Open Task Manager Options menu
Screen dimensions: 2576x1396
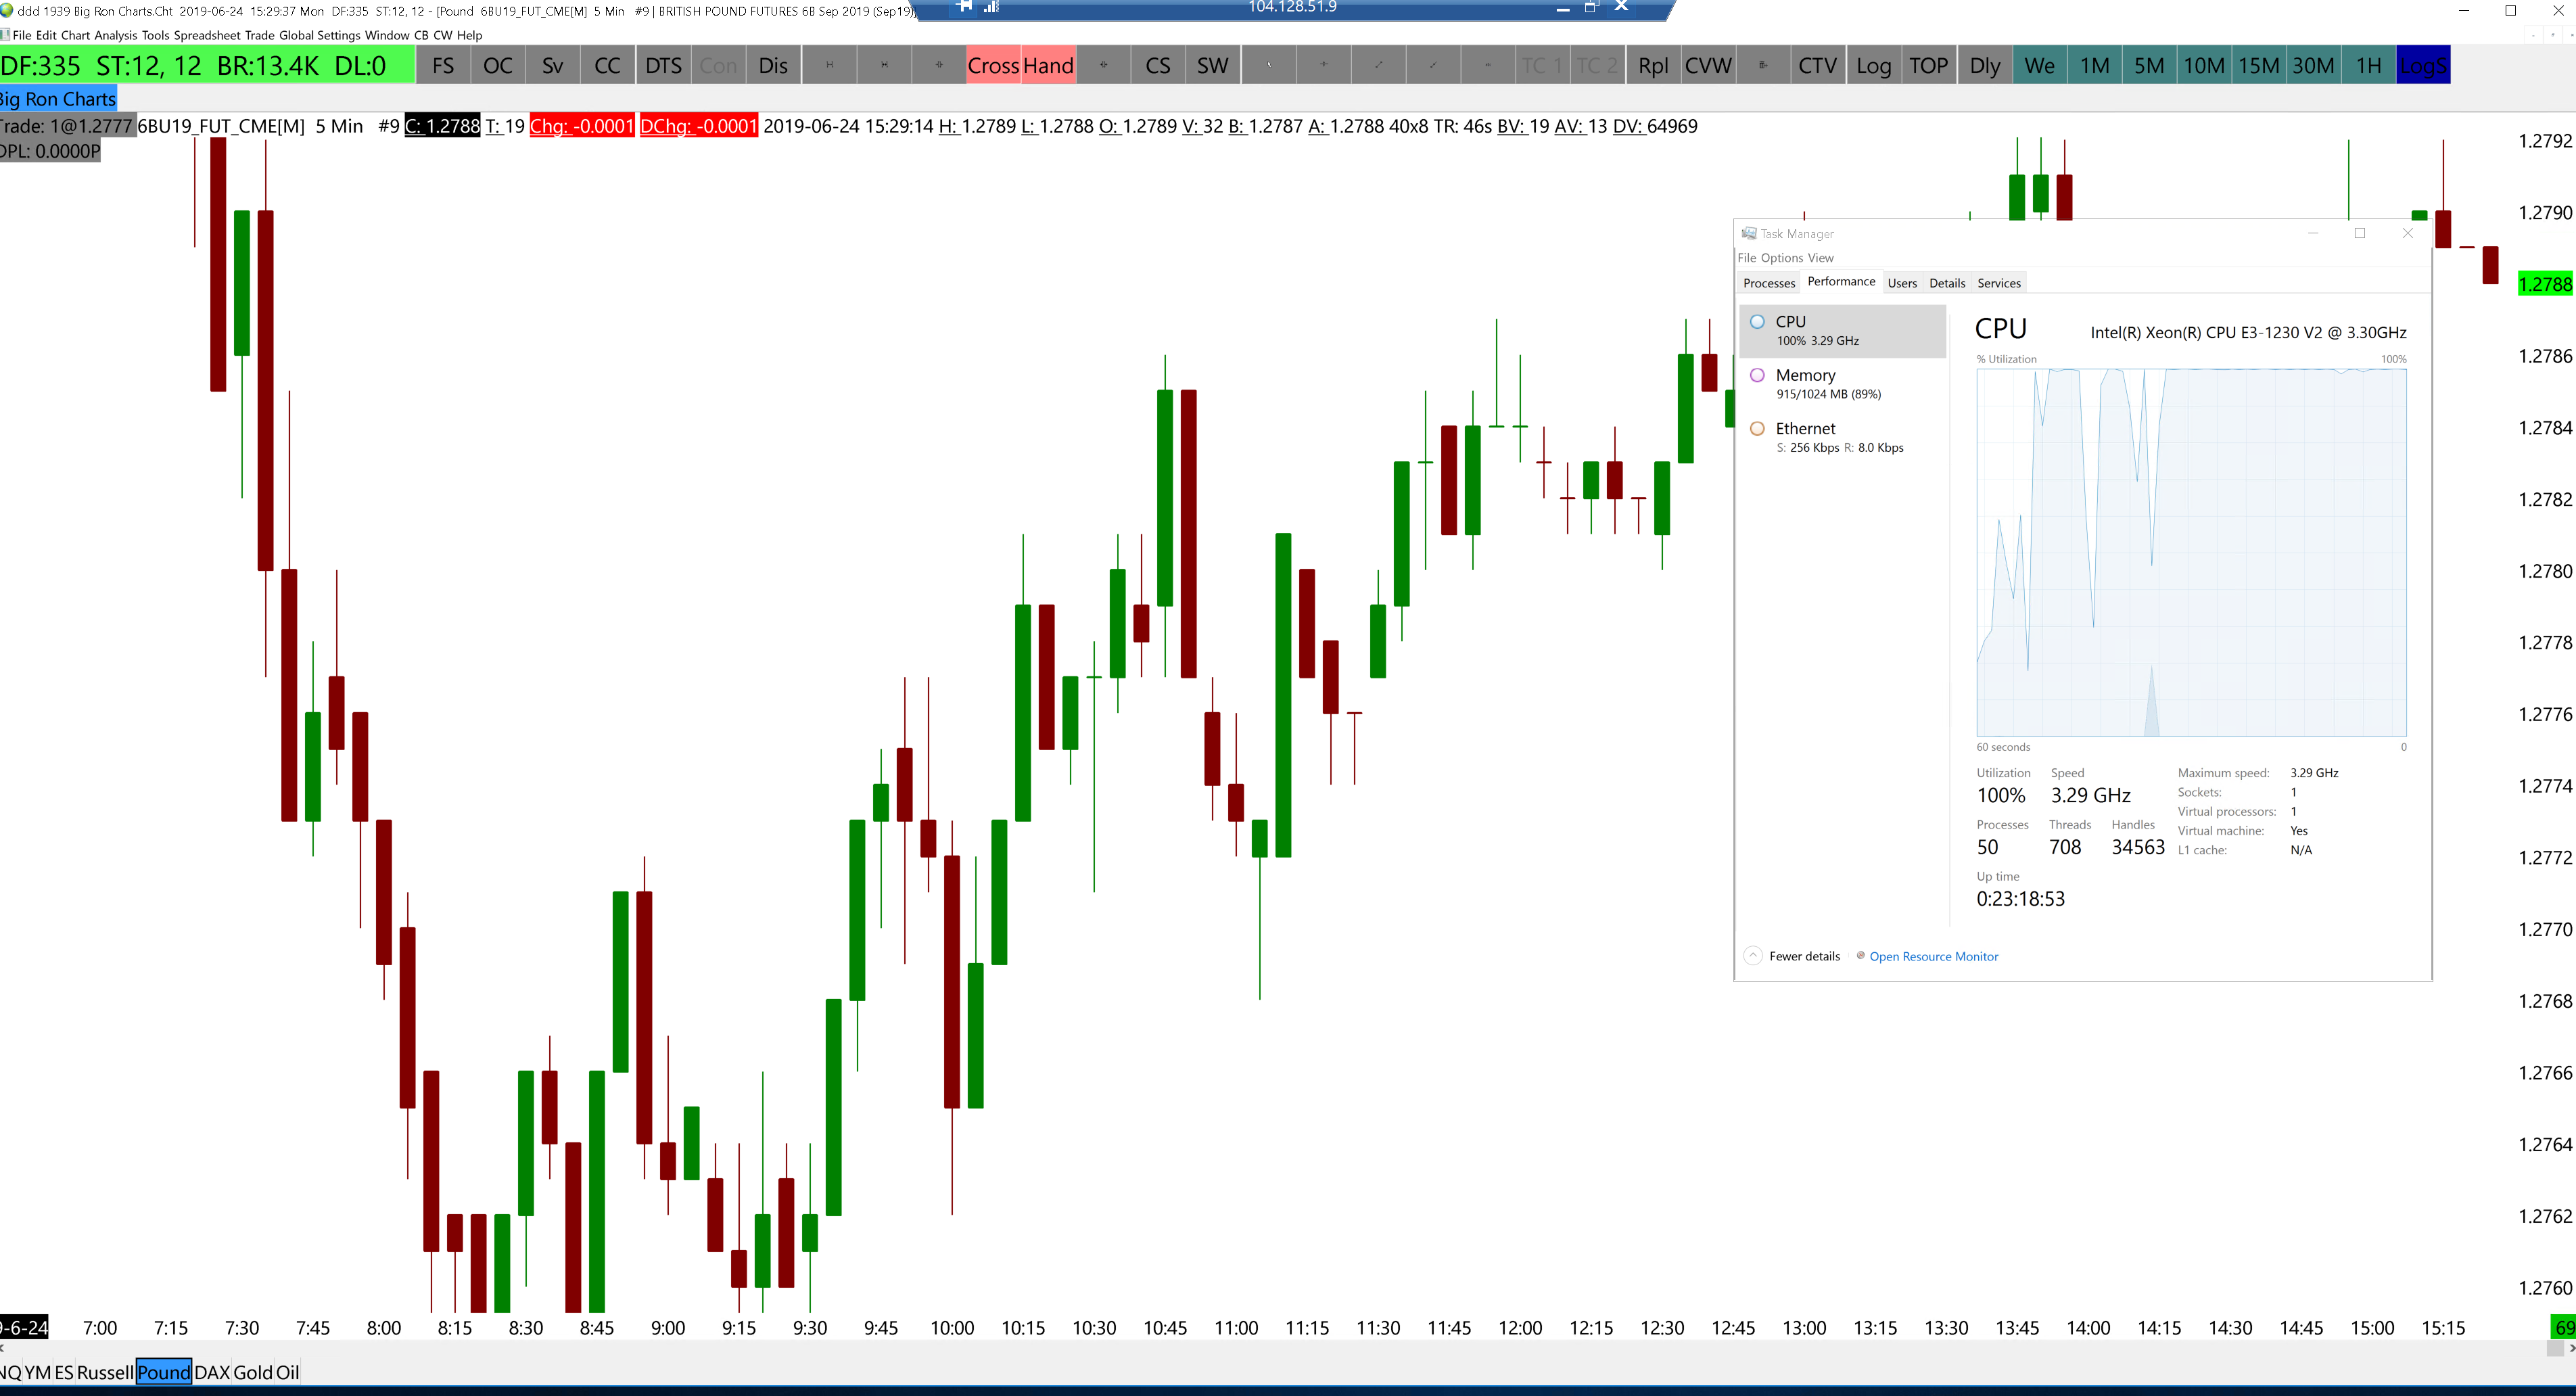(x=1781, y=258)
